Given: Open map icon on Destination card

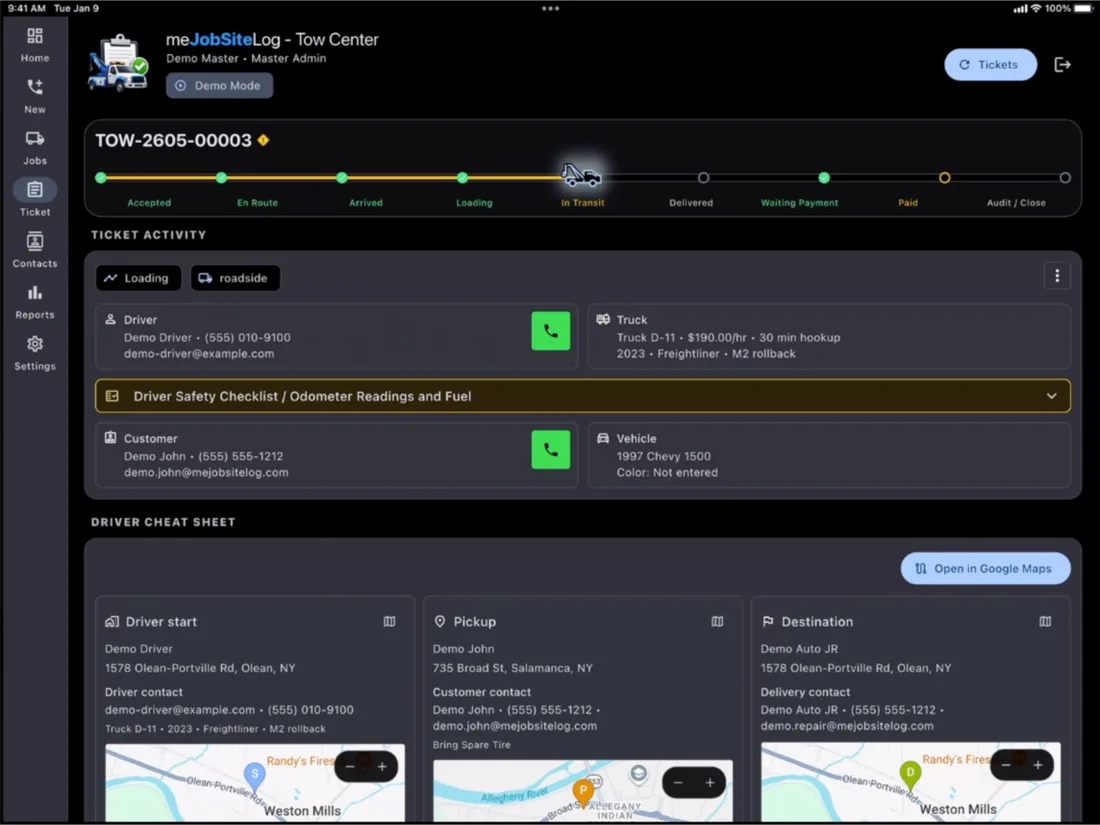Looking at the screenshot, I should (x=1045, y=622).
